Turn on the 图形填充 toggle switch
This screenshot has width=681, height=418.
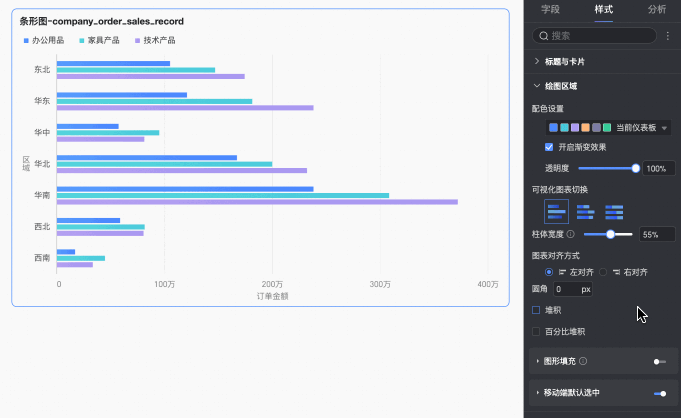(x=659, y=361)
